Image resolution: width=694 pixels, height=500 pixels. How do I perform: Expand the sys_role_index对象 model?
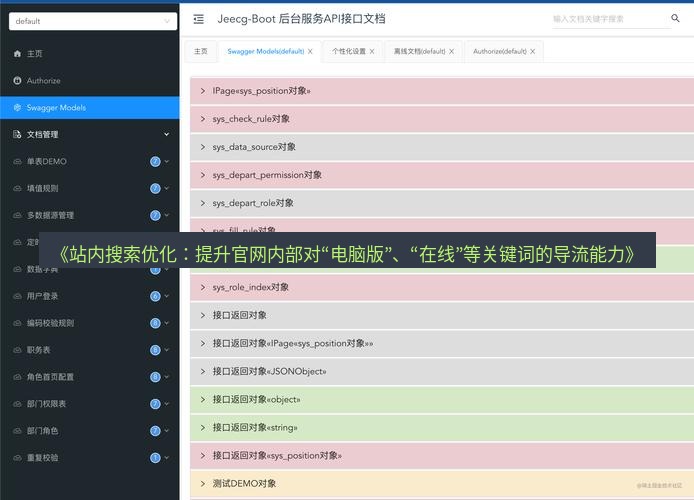coord(442,287)
